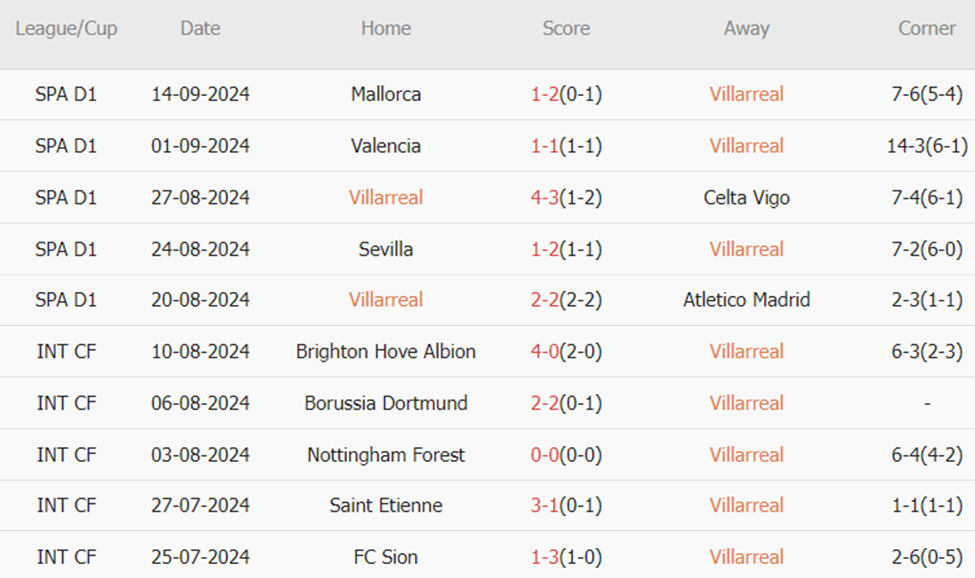Click the Borussia Dortmund team name
Viewport: 975px width, 578px height.
386,403
